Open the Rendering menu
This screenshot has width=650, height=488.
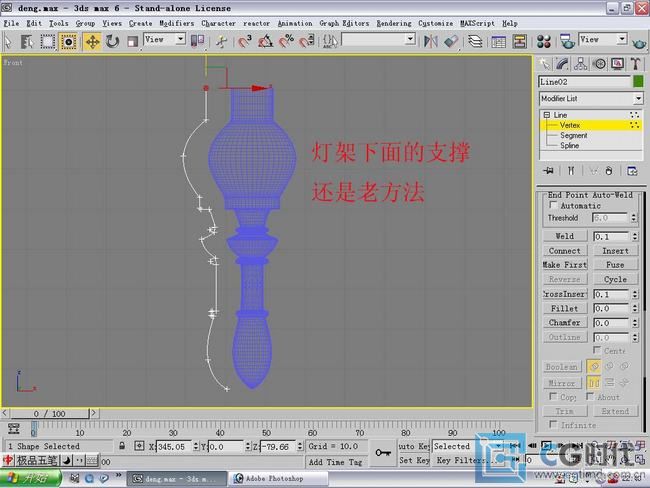coord(395,23)
